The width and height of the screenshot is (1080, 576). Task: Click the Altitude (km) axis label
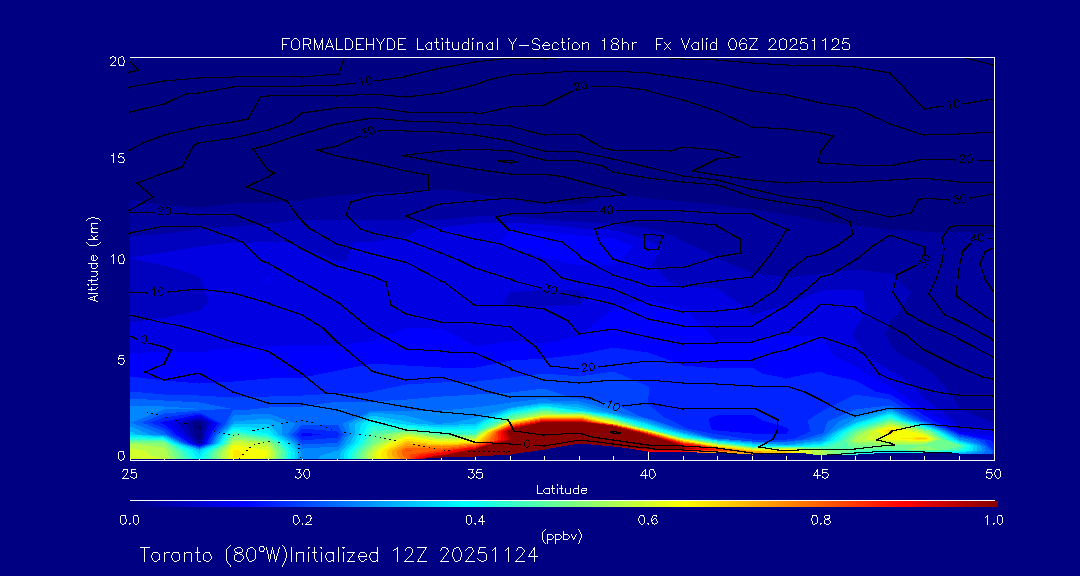click(x=93, y=259)
